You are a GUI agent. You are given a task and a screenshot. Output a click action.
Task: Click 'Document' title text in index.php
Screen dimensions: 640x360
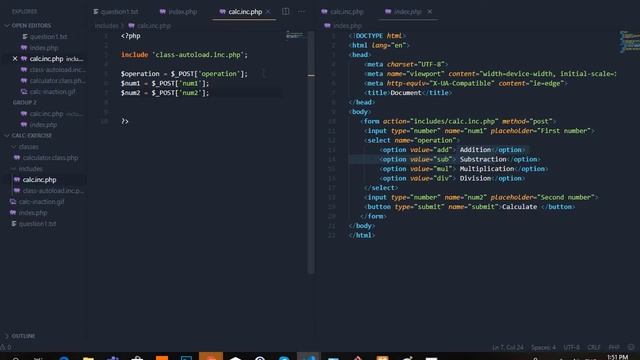pos(405,93)
